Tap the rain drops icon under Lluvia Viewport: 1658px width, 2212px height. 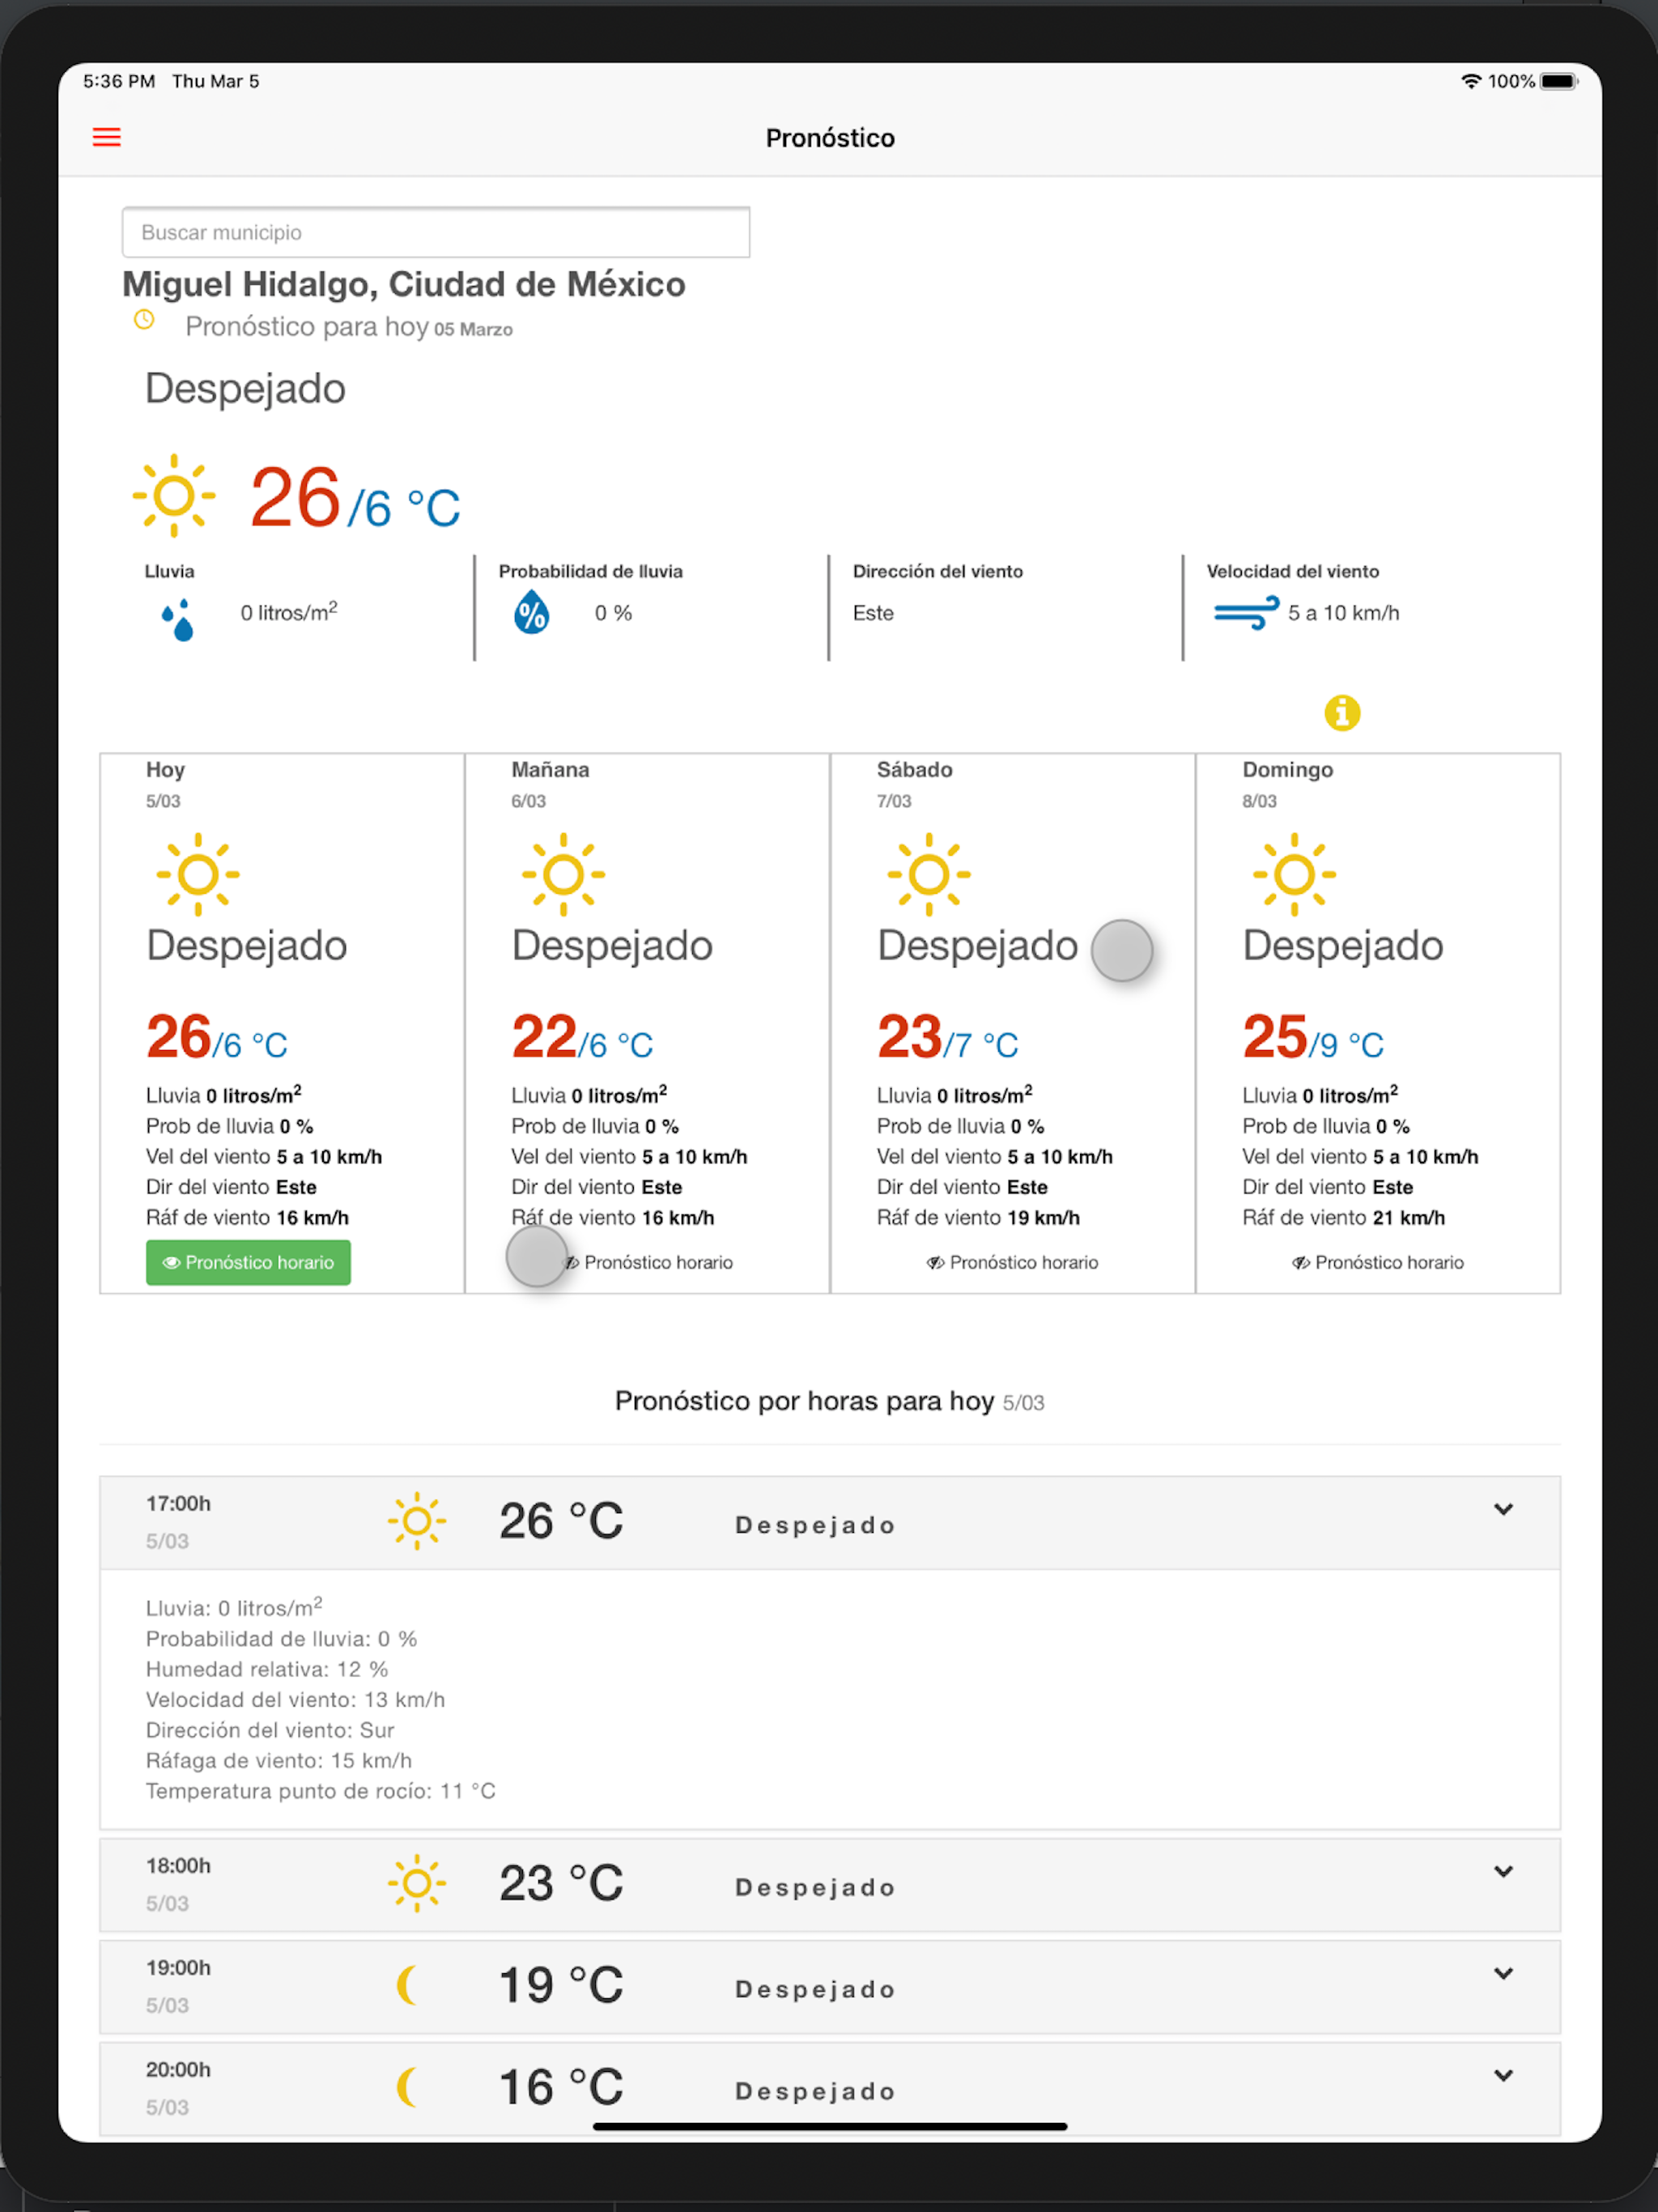click(x=178, y=619)
